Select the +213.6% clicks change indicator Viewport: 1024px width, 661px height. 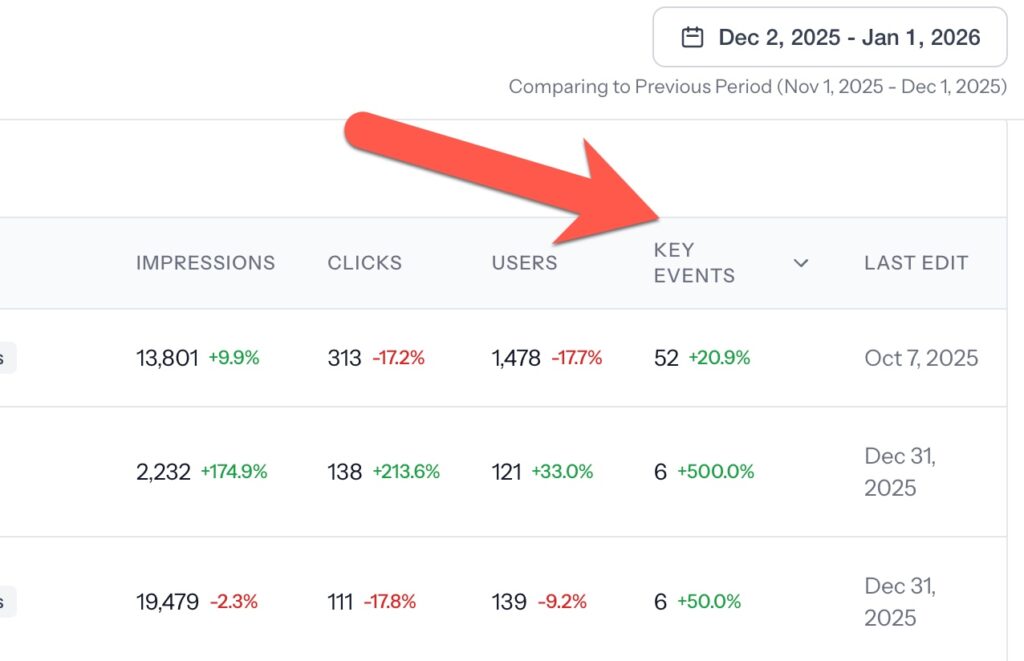(x=406, y=472)
